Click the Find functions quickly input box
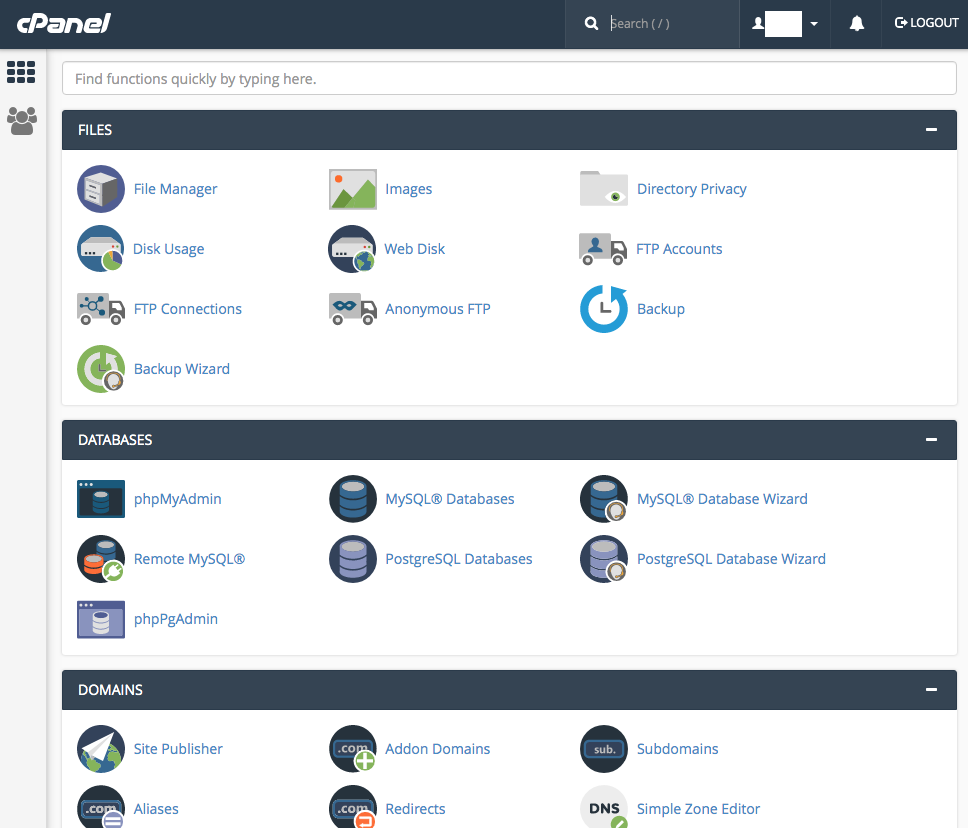Screen dimensions: 968x828 click(x=509, y=78)
